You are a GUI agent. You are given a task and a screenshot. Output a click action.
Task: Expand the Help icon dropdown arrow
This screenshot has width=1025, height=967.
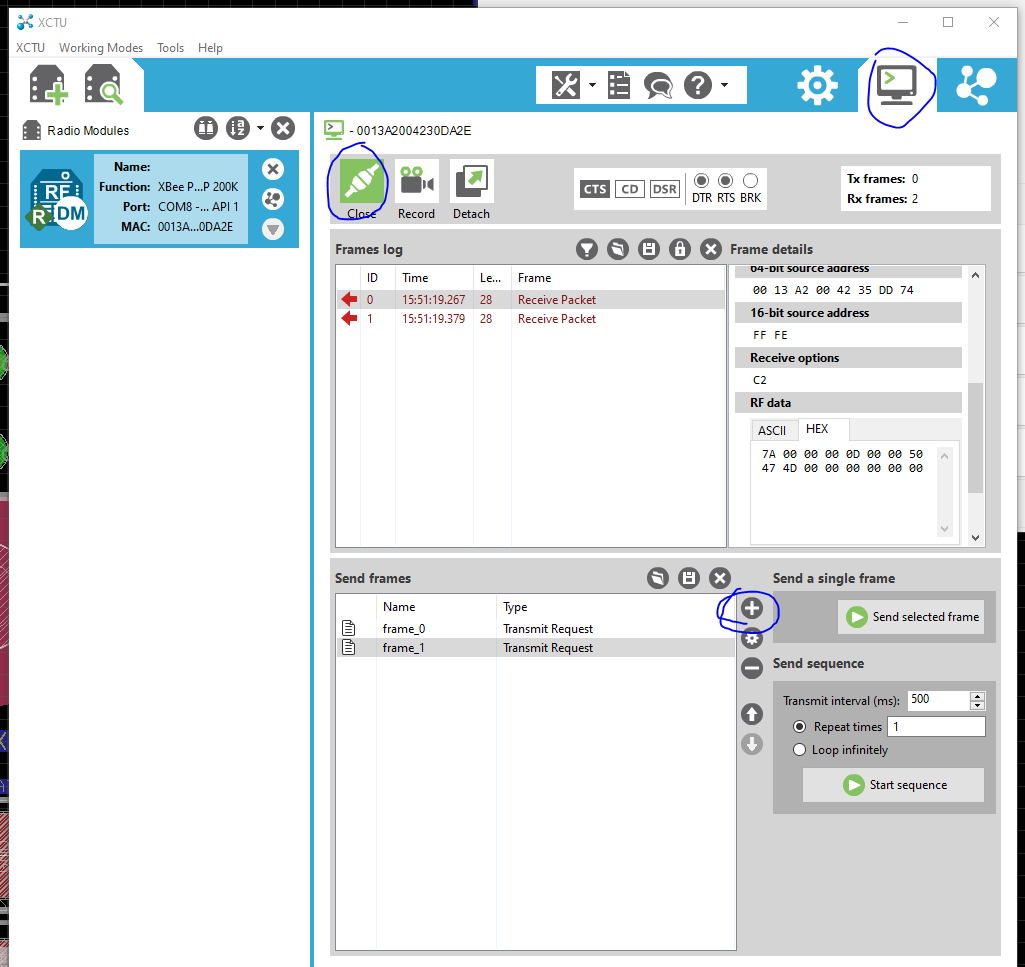pyautogui.click(x=725, y=86)
